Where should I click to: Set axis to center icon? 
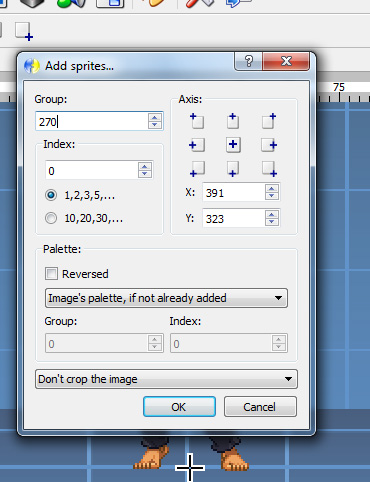point(233,145)
